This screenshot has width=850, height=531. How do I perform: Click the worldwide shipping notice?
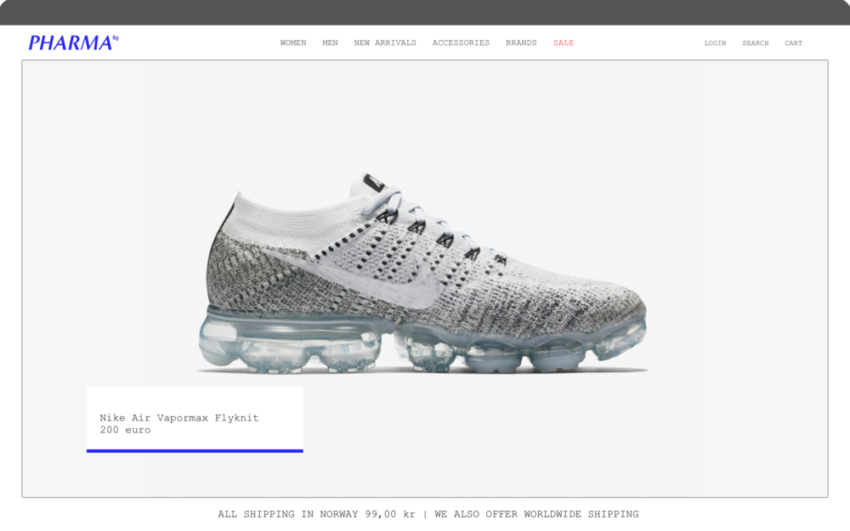point(537,514)
